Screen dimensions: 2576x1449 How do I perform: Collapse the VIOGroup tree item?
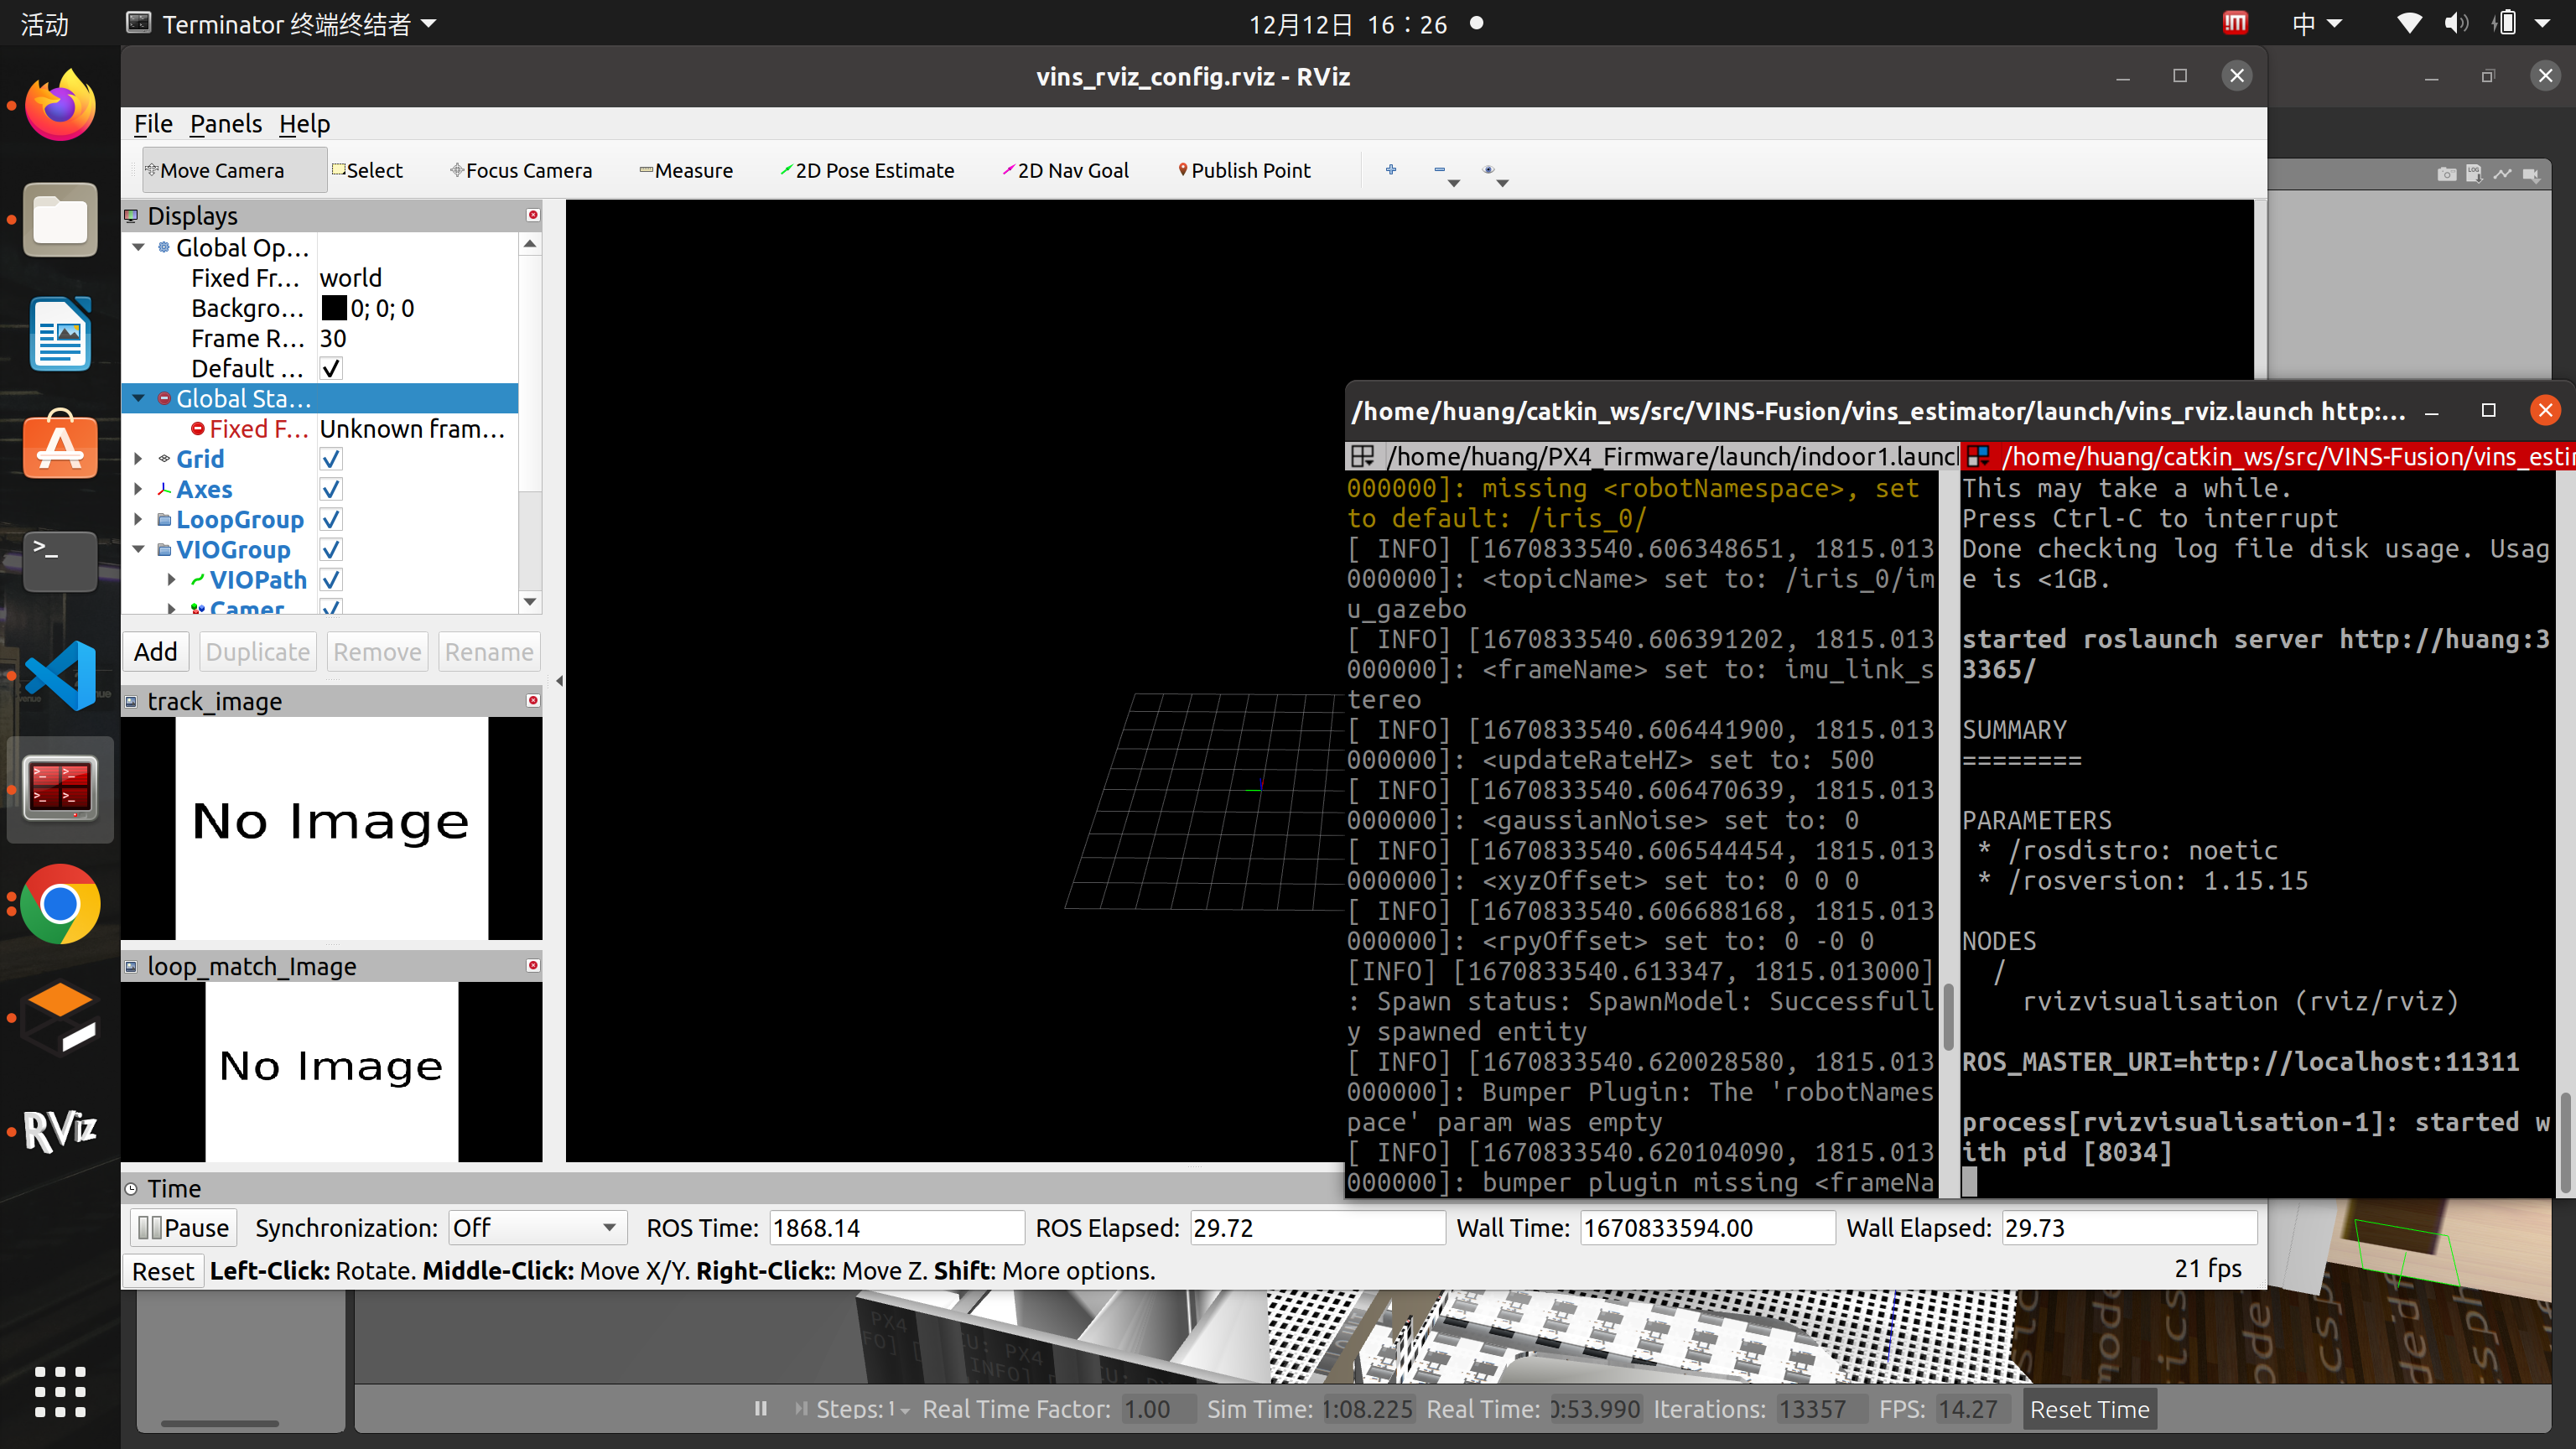[x=138, y=549]
